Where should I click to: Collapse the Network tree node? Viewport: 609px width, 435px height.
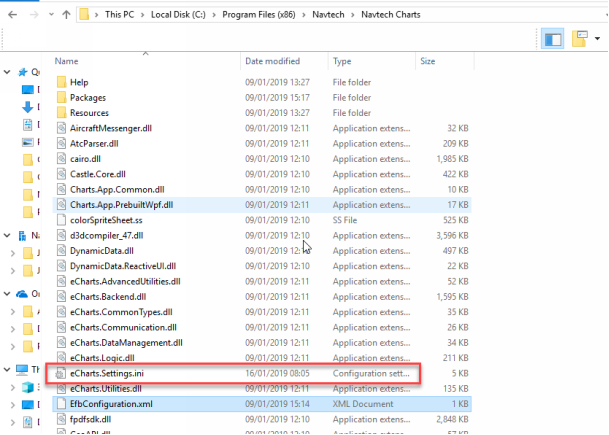[7, 235]
